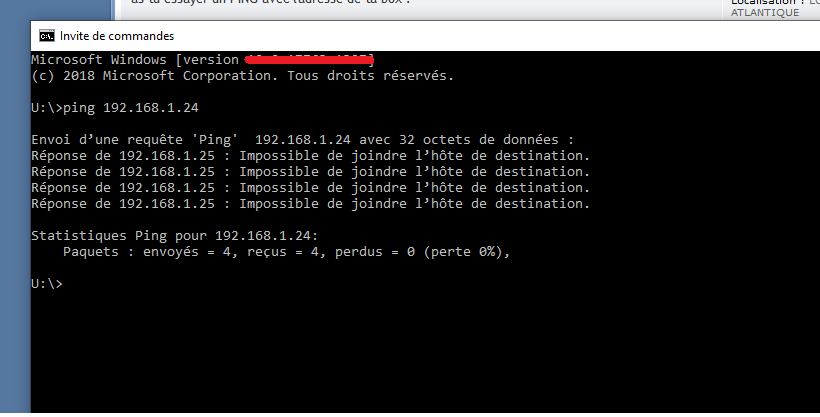The height and width of the screenshot is (417, 820).
Task: Click 'ATLANTIQUE' text in the background page
Action: point(765,13)
